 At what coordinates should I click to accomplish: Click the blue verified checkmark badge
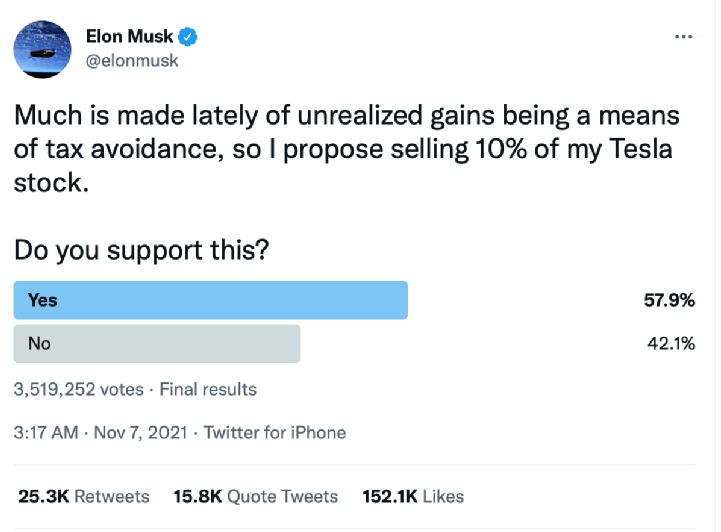pyautogui.click(x=188, y=37)
